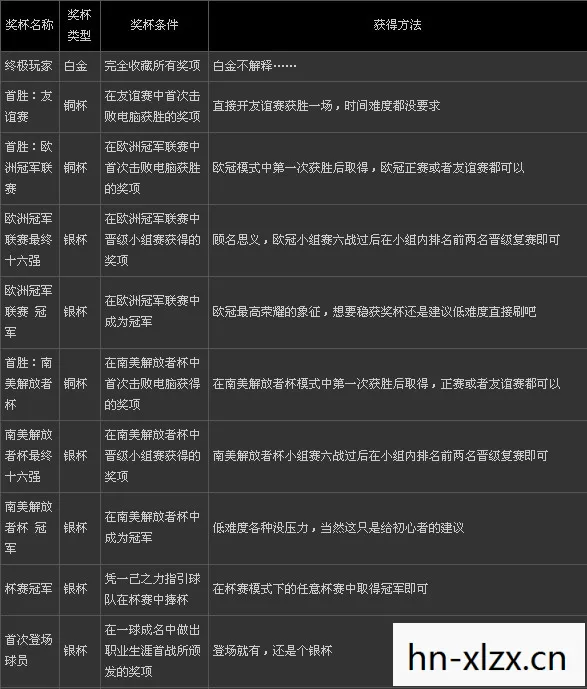587x689 pixels.
Task: Click the 在杯赛模式下的任意杯赛中取得冠军即可 method text
Action: click(x=320, y=589)
